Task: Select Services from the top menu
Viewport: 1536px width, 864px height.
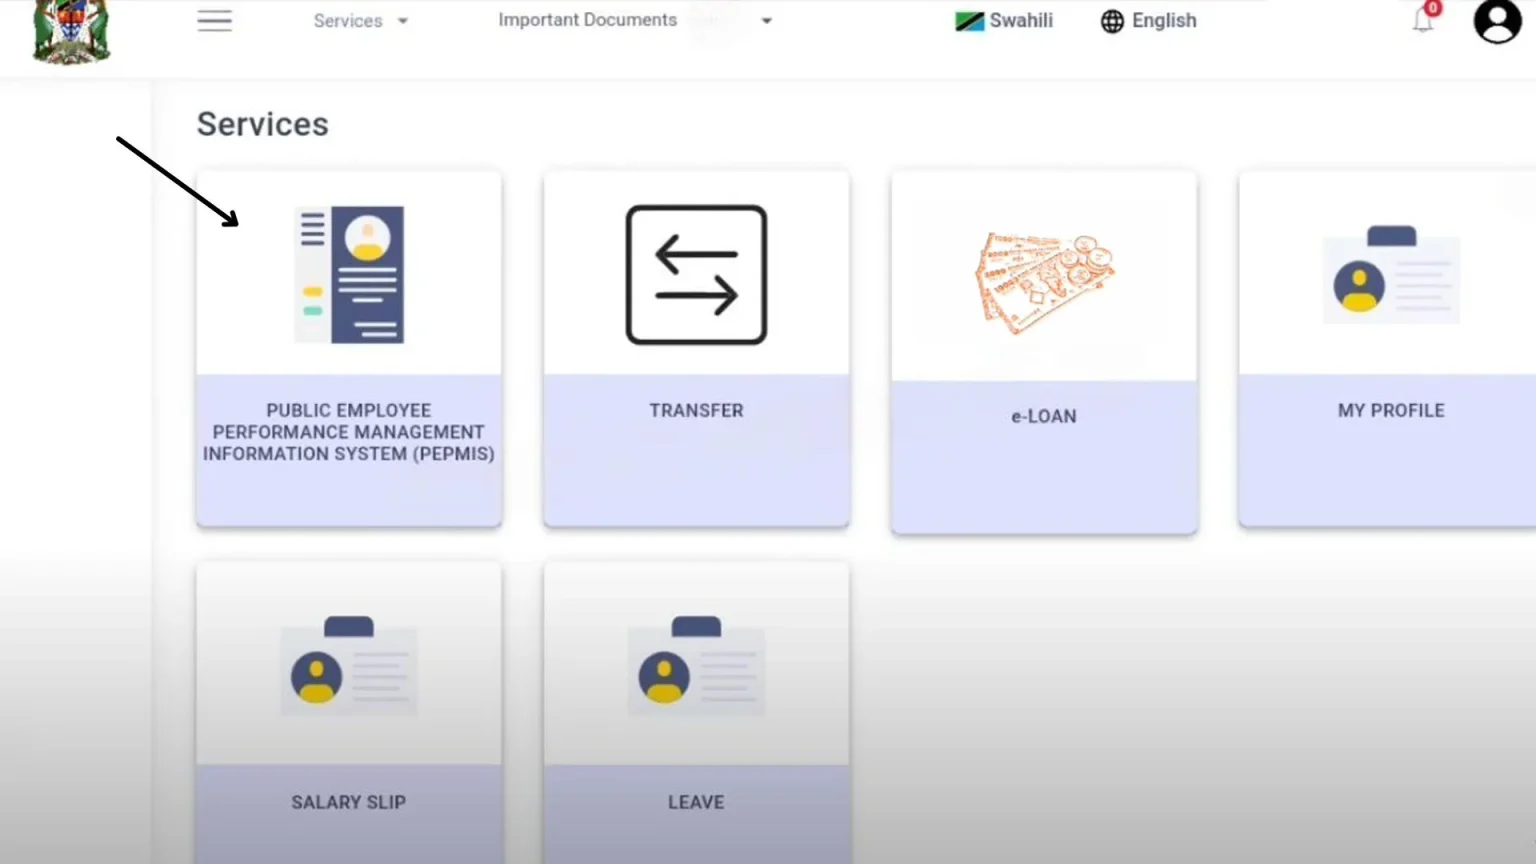Action: pyautogui.click(x=347, y=20)
